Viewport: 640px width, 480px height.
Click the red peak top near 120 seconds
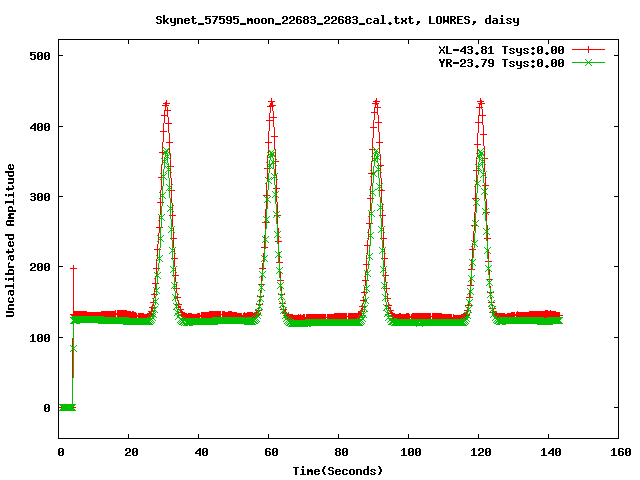[481, 102]
